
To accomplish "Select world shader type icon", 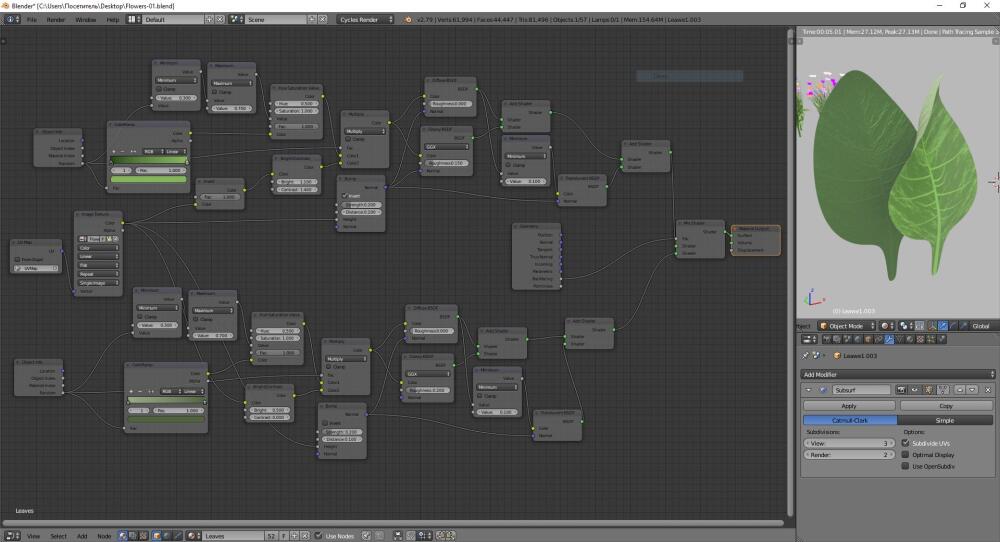I will coord(167,536).
